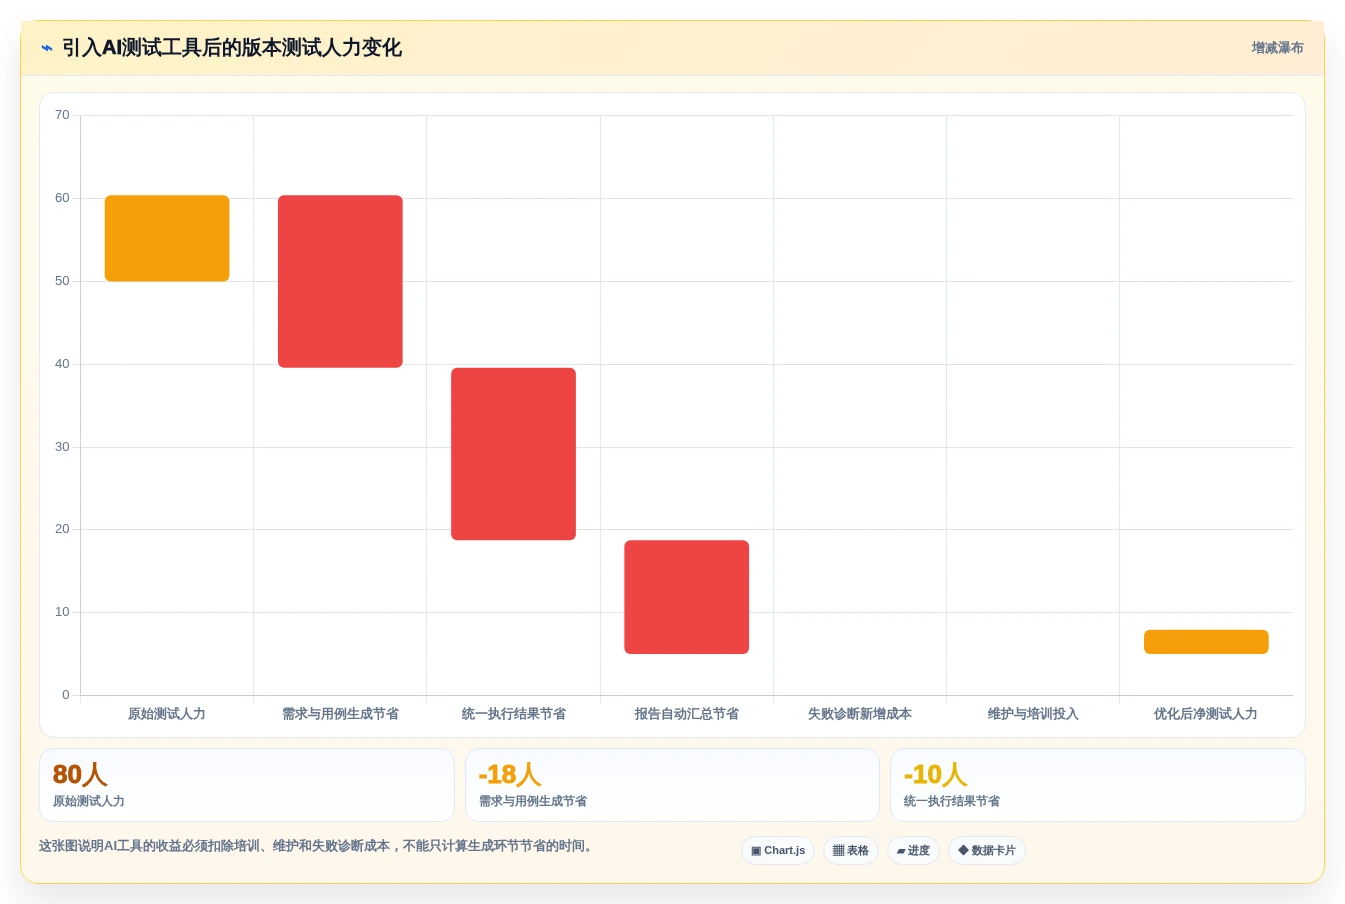Click the 增减瀑布 label in header

(1277, 48)
